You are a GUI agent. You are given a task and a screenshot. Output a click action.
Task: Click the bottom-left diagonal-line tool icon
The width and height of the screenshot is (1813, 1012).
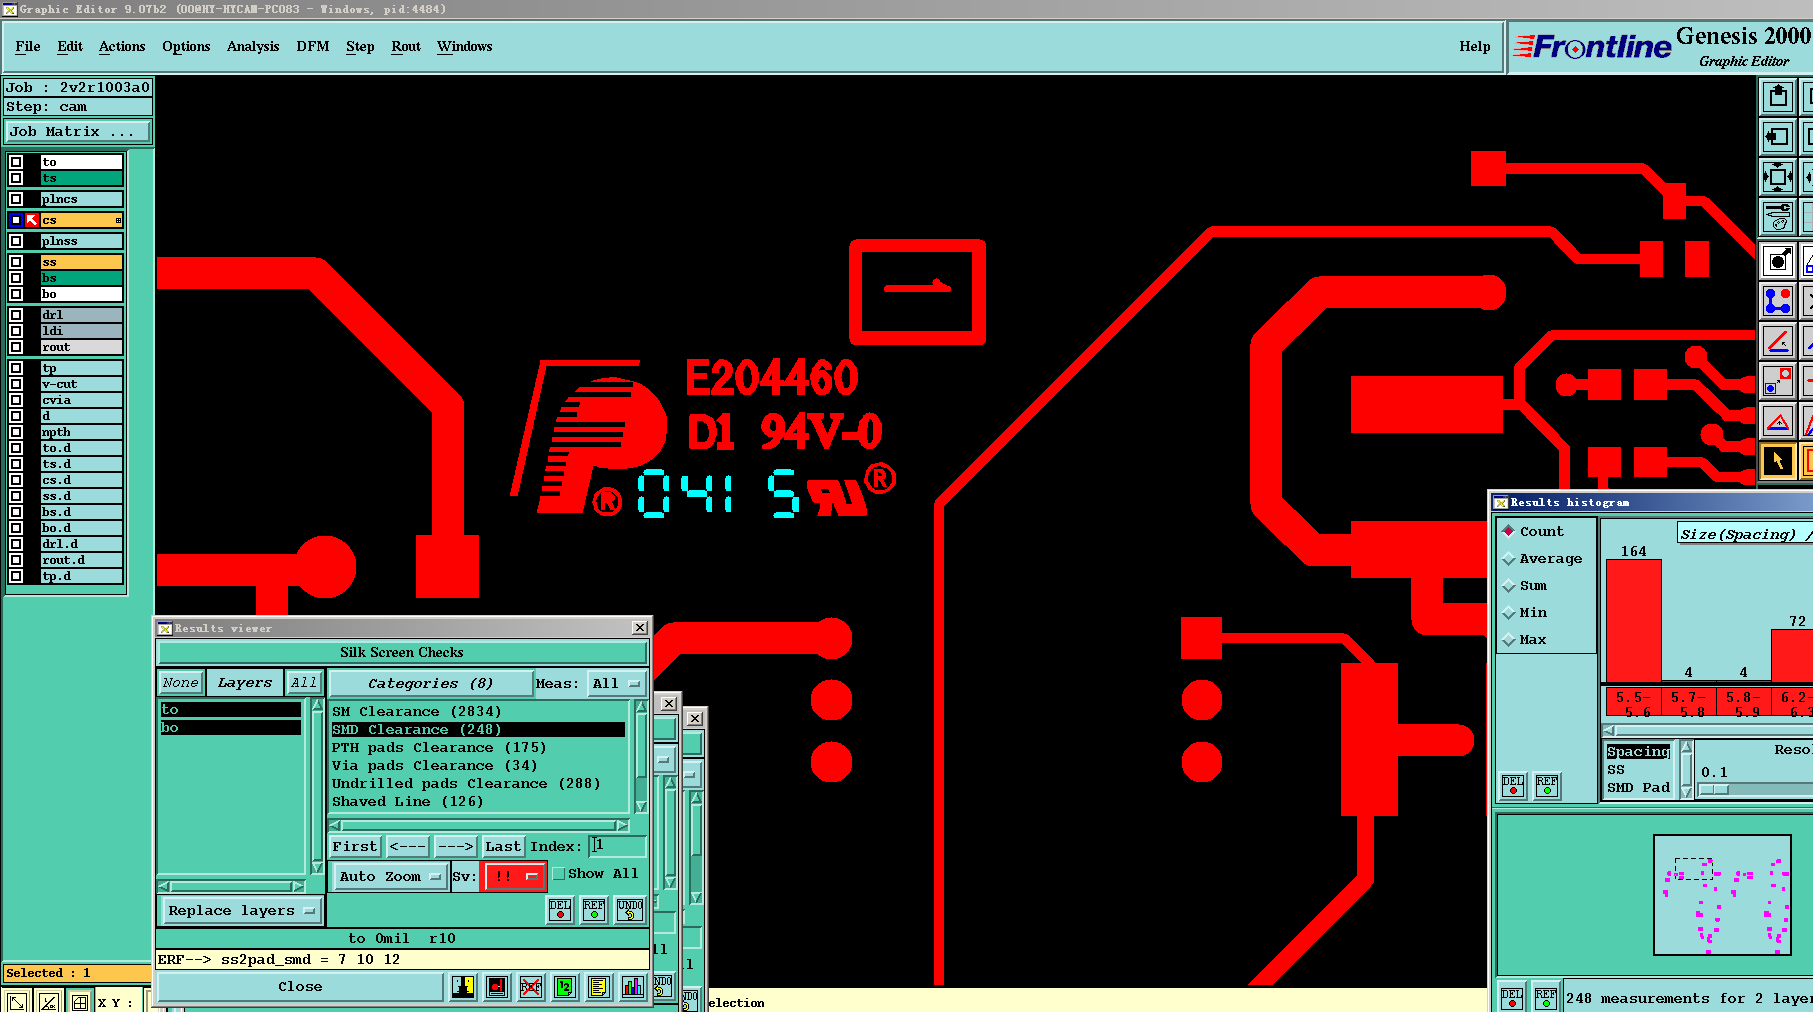[17, 1001]
